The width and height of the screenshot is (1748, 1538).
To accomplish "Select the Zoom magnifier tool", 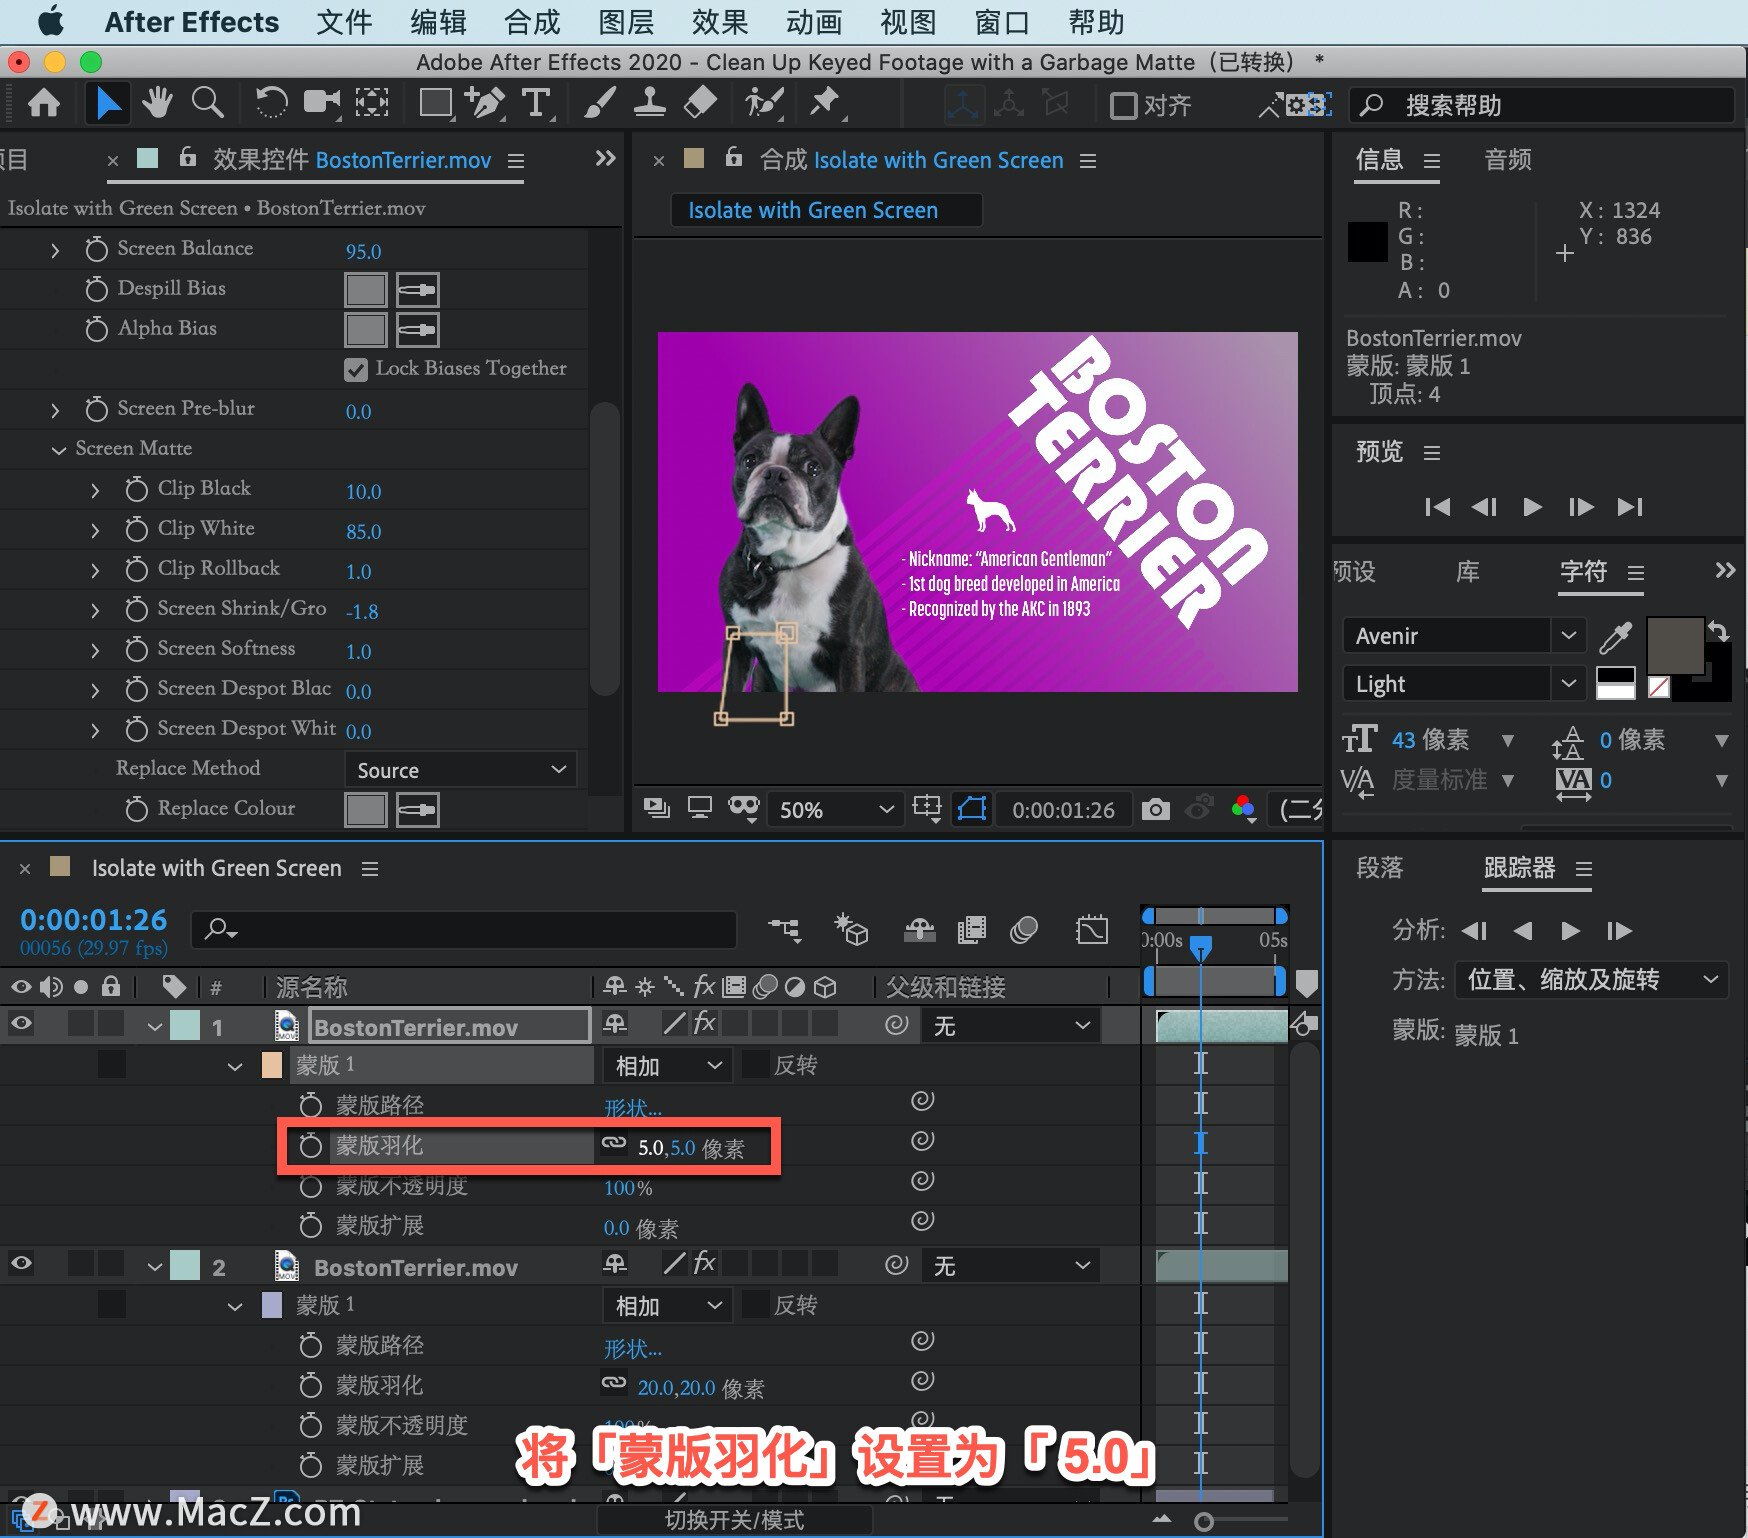I will 207,103.
